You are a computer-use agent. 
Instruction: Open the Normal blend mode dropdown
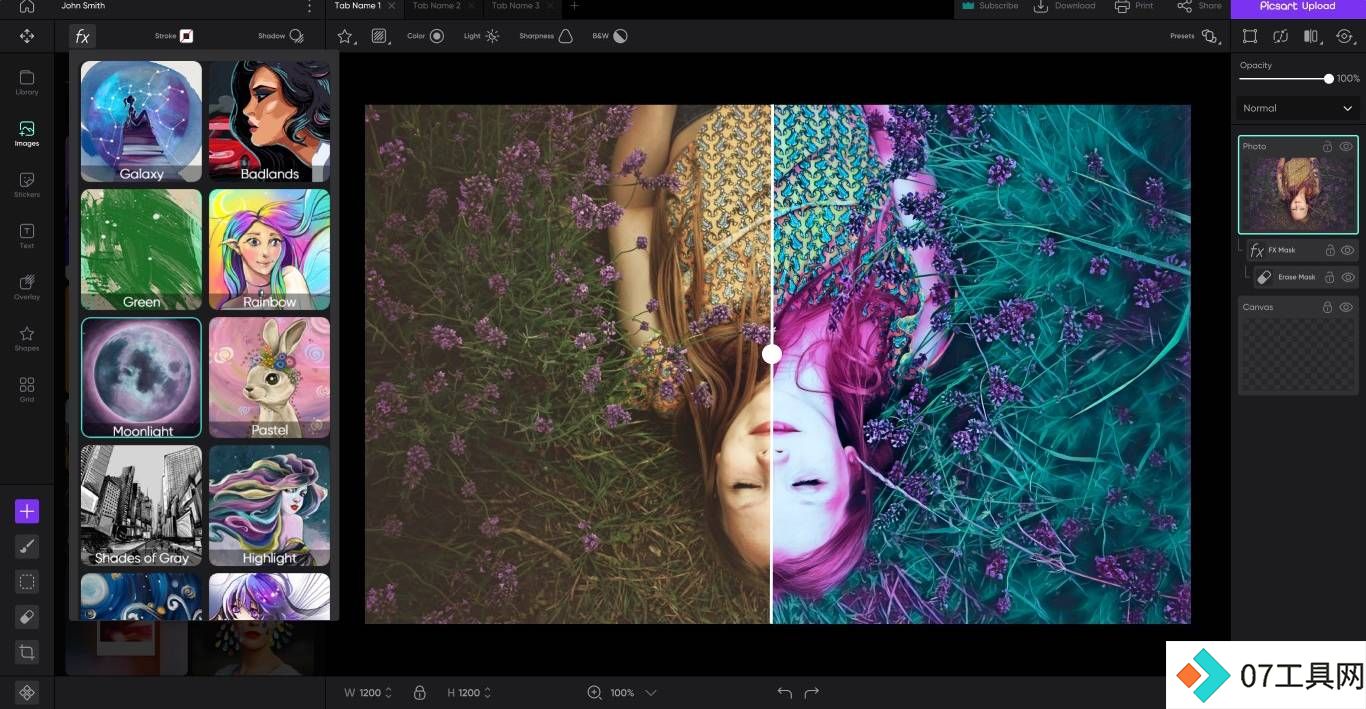(1297, 108)
